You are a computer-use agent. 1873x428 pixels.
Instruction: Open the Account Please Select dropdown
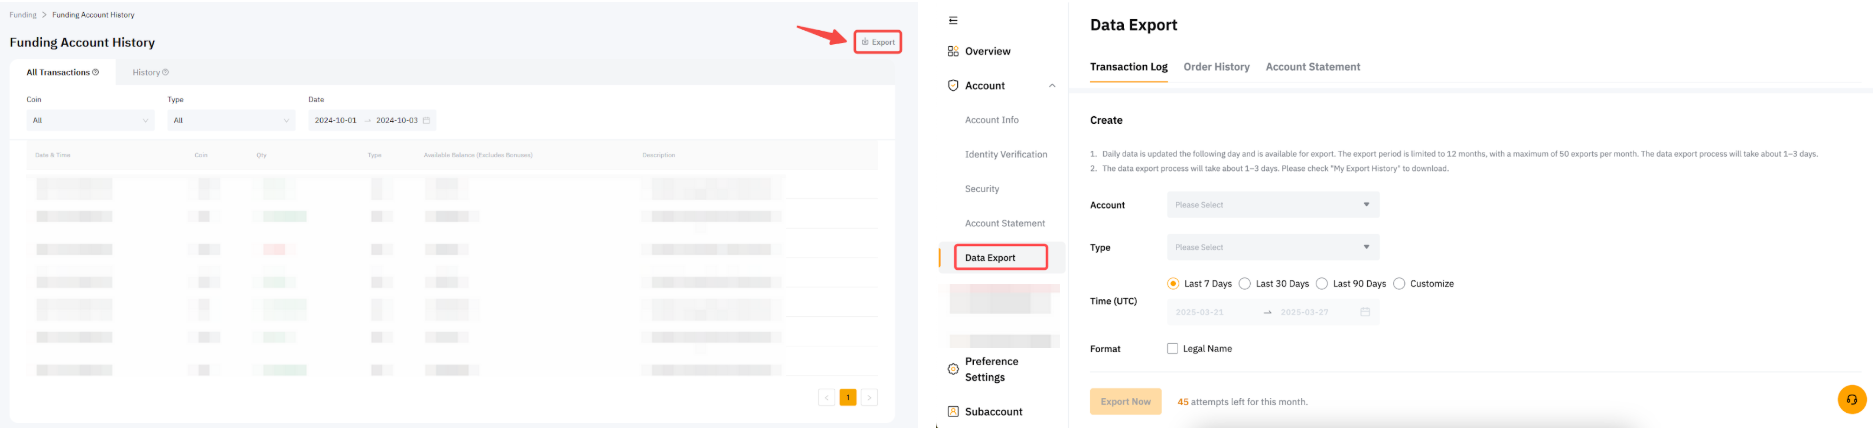tap(1272, 205)
